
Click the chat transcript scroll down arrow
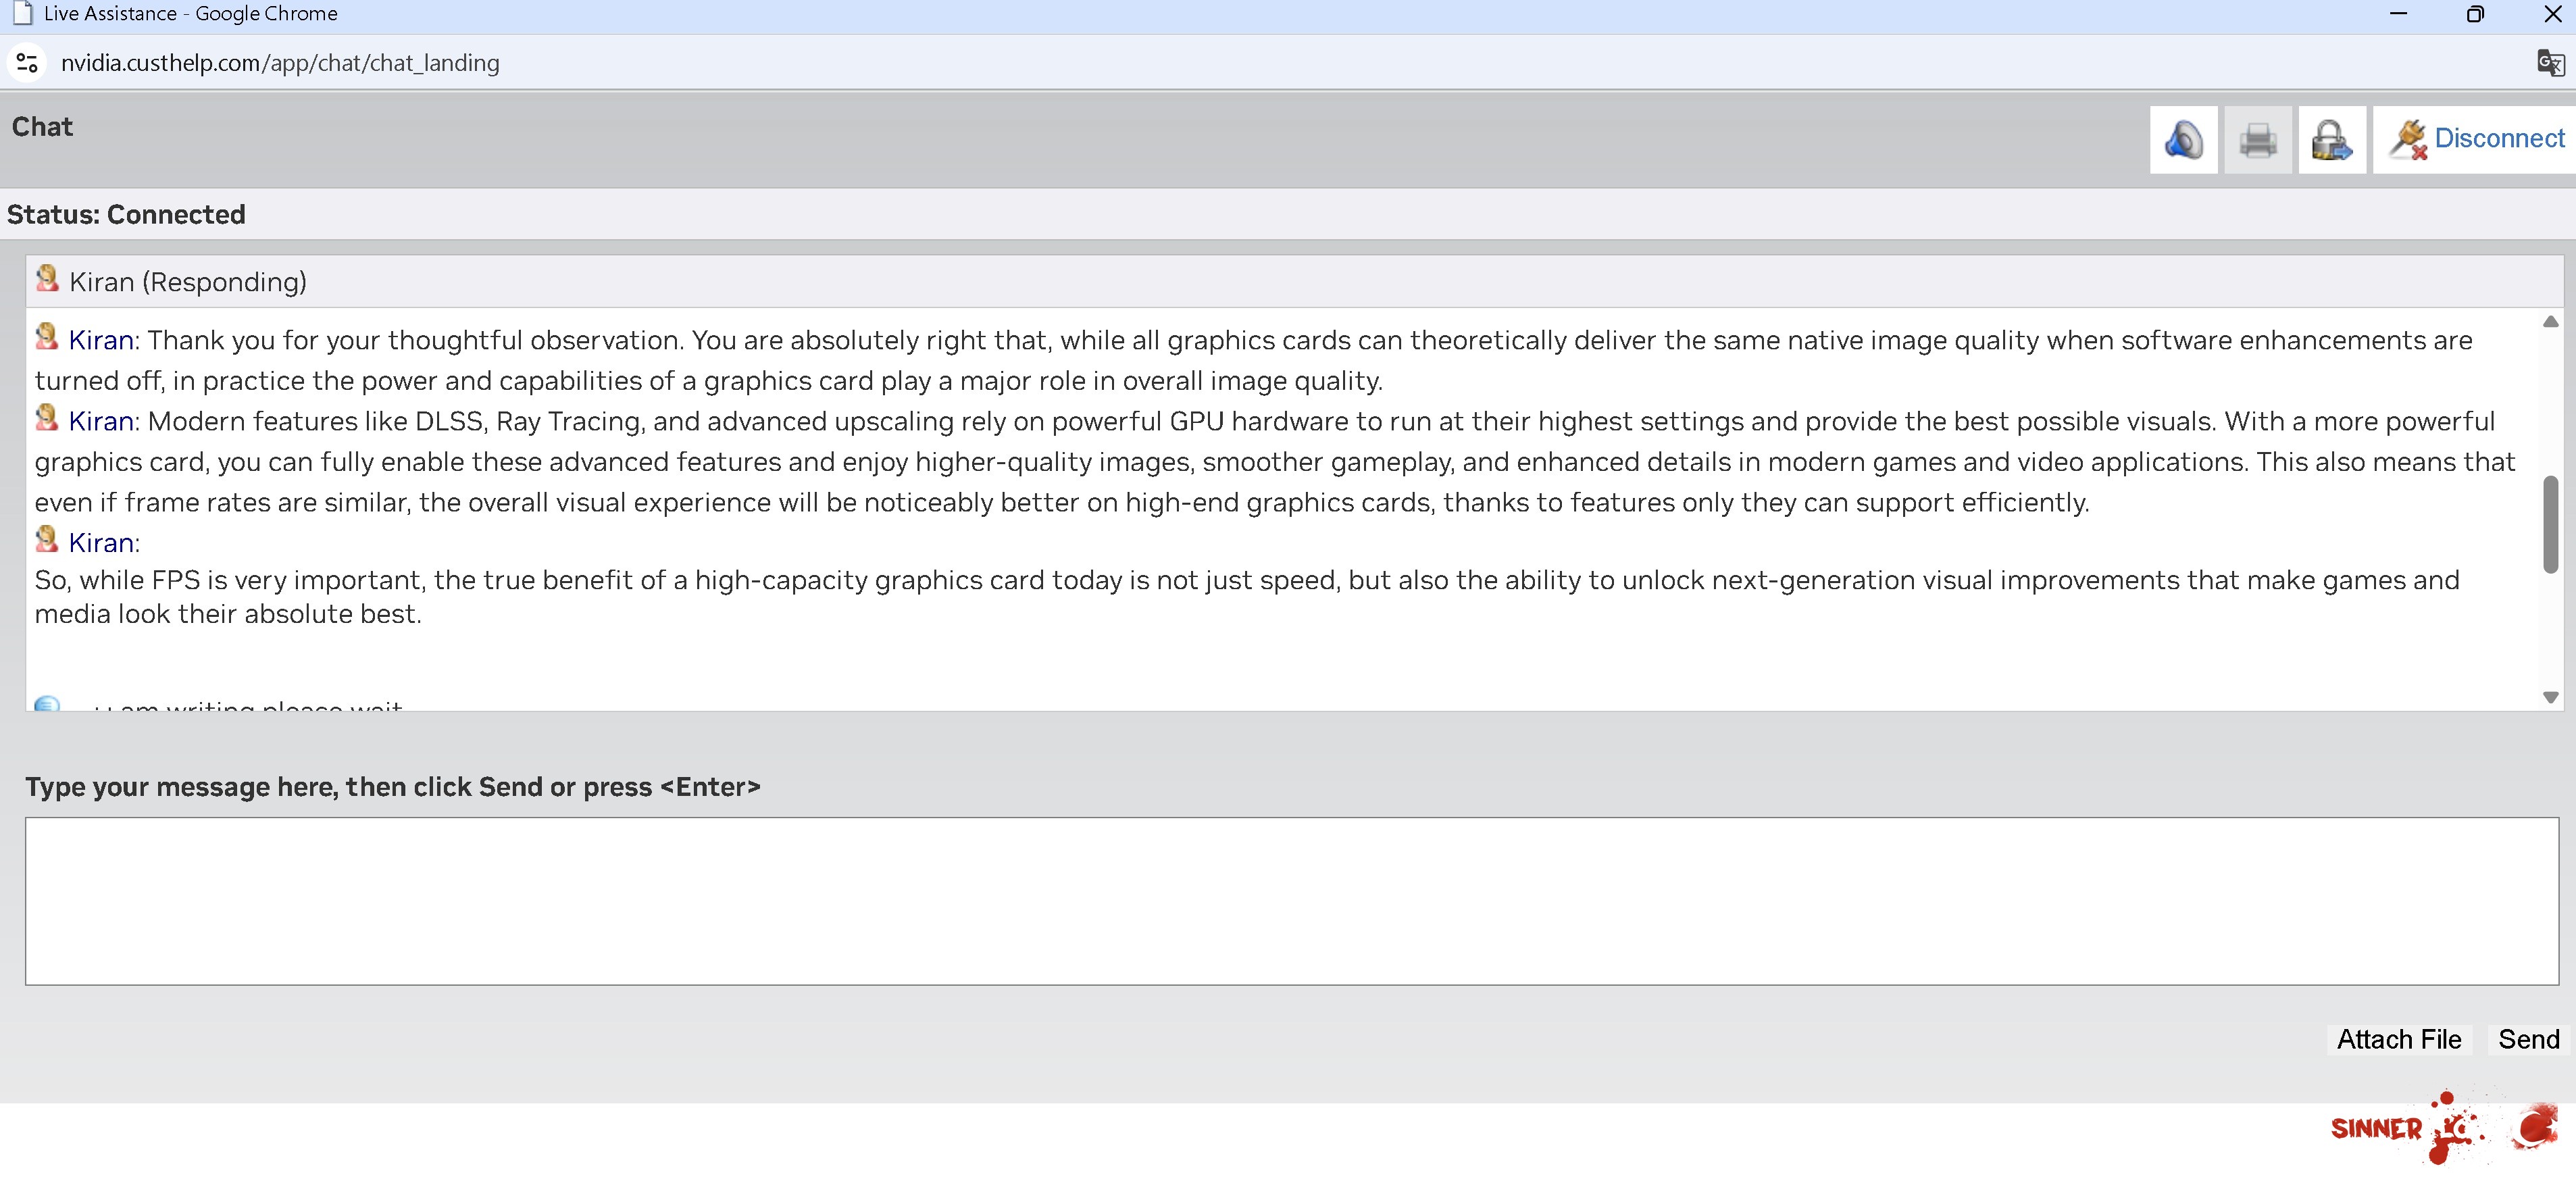[2550, 697]
